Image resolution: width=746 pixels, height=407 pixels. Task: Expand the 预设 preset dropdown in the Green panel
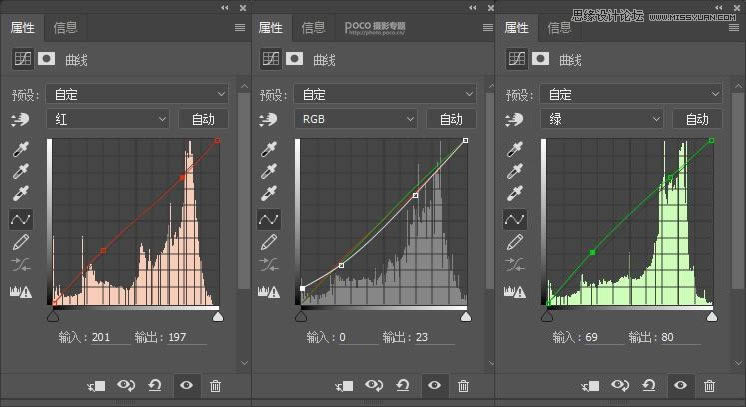[x=630, y=94]
